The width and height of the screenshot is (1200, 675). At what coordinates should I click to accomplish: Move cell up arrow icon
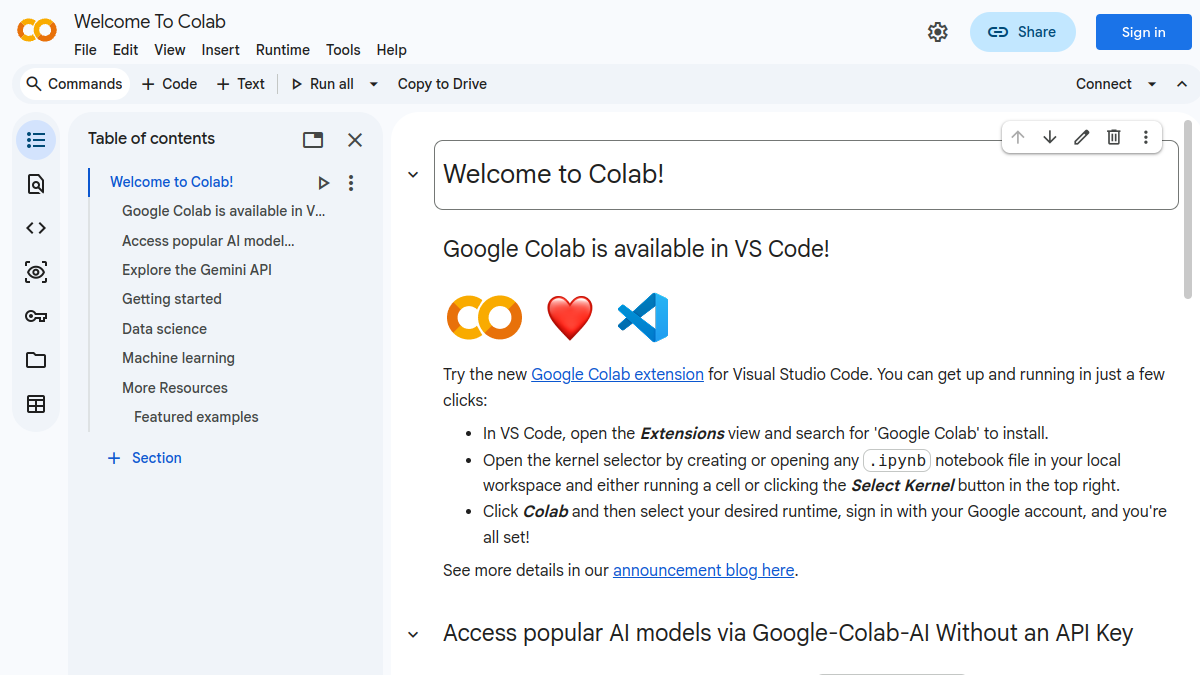click(x=1018, y=137)
